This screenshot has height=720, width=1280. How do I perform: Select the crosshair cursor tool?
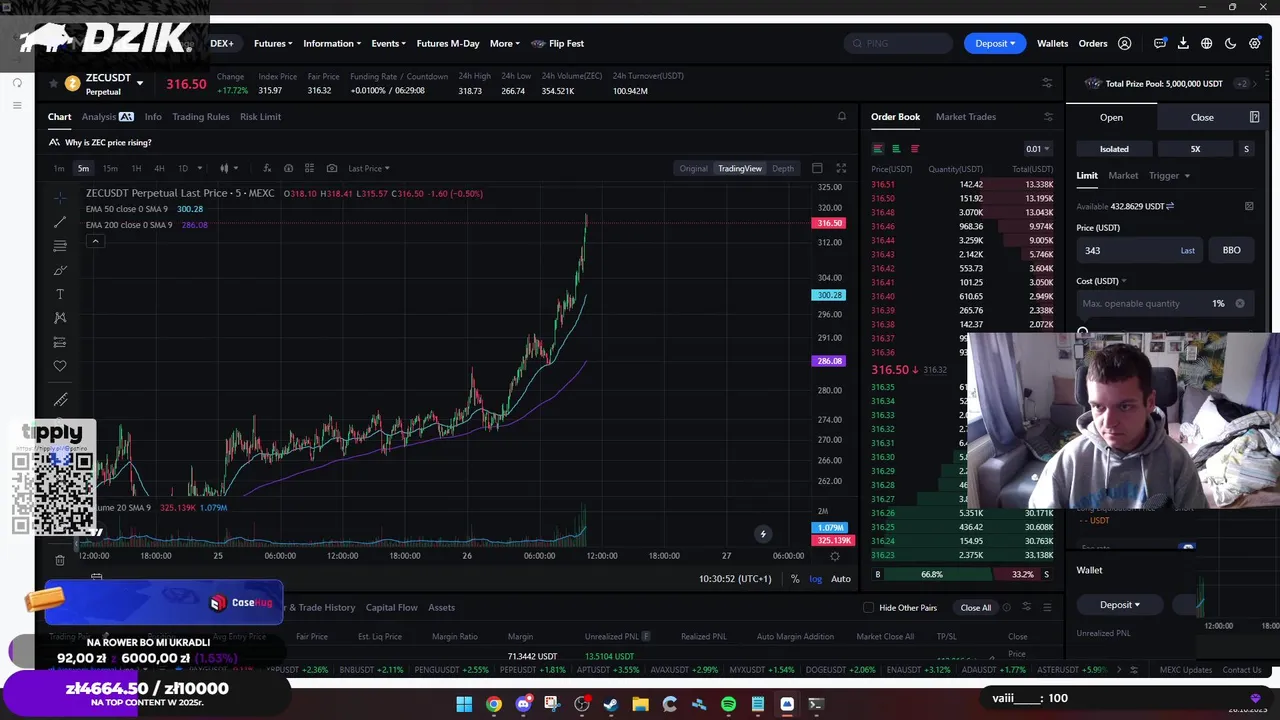click(x=60, y=197)
